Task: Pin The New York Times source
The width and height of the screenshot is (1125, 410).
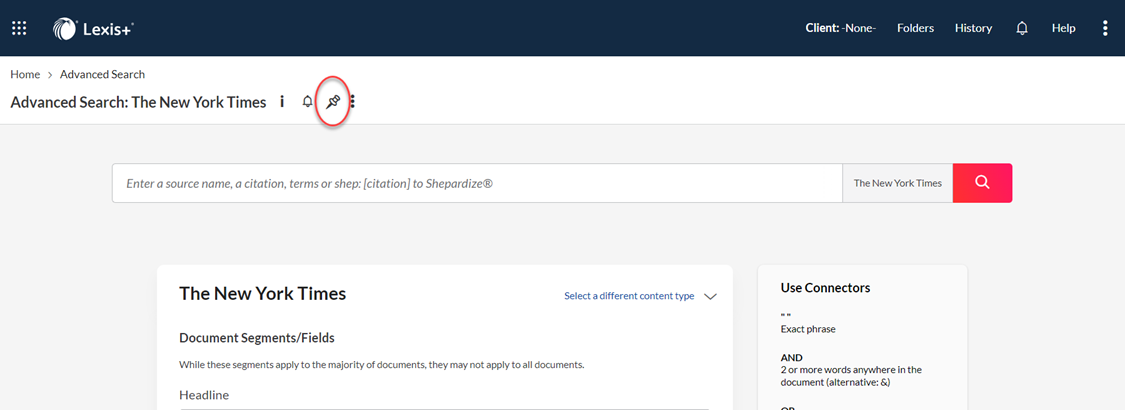Action: pos(332,102)
